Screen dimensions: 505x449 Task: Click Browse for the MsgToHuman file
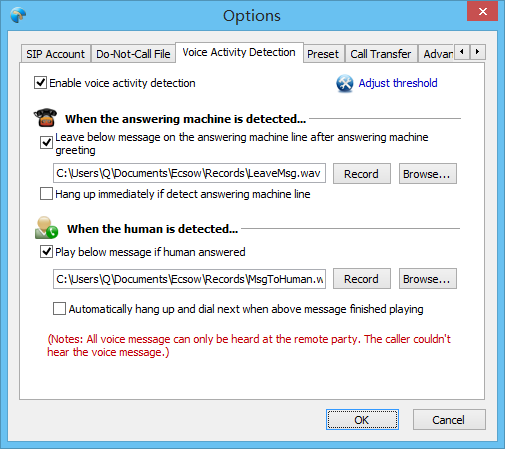click(x=428, y=279)
